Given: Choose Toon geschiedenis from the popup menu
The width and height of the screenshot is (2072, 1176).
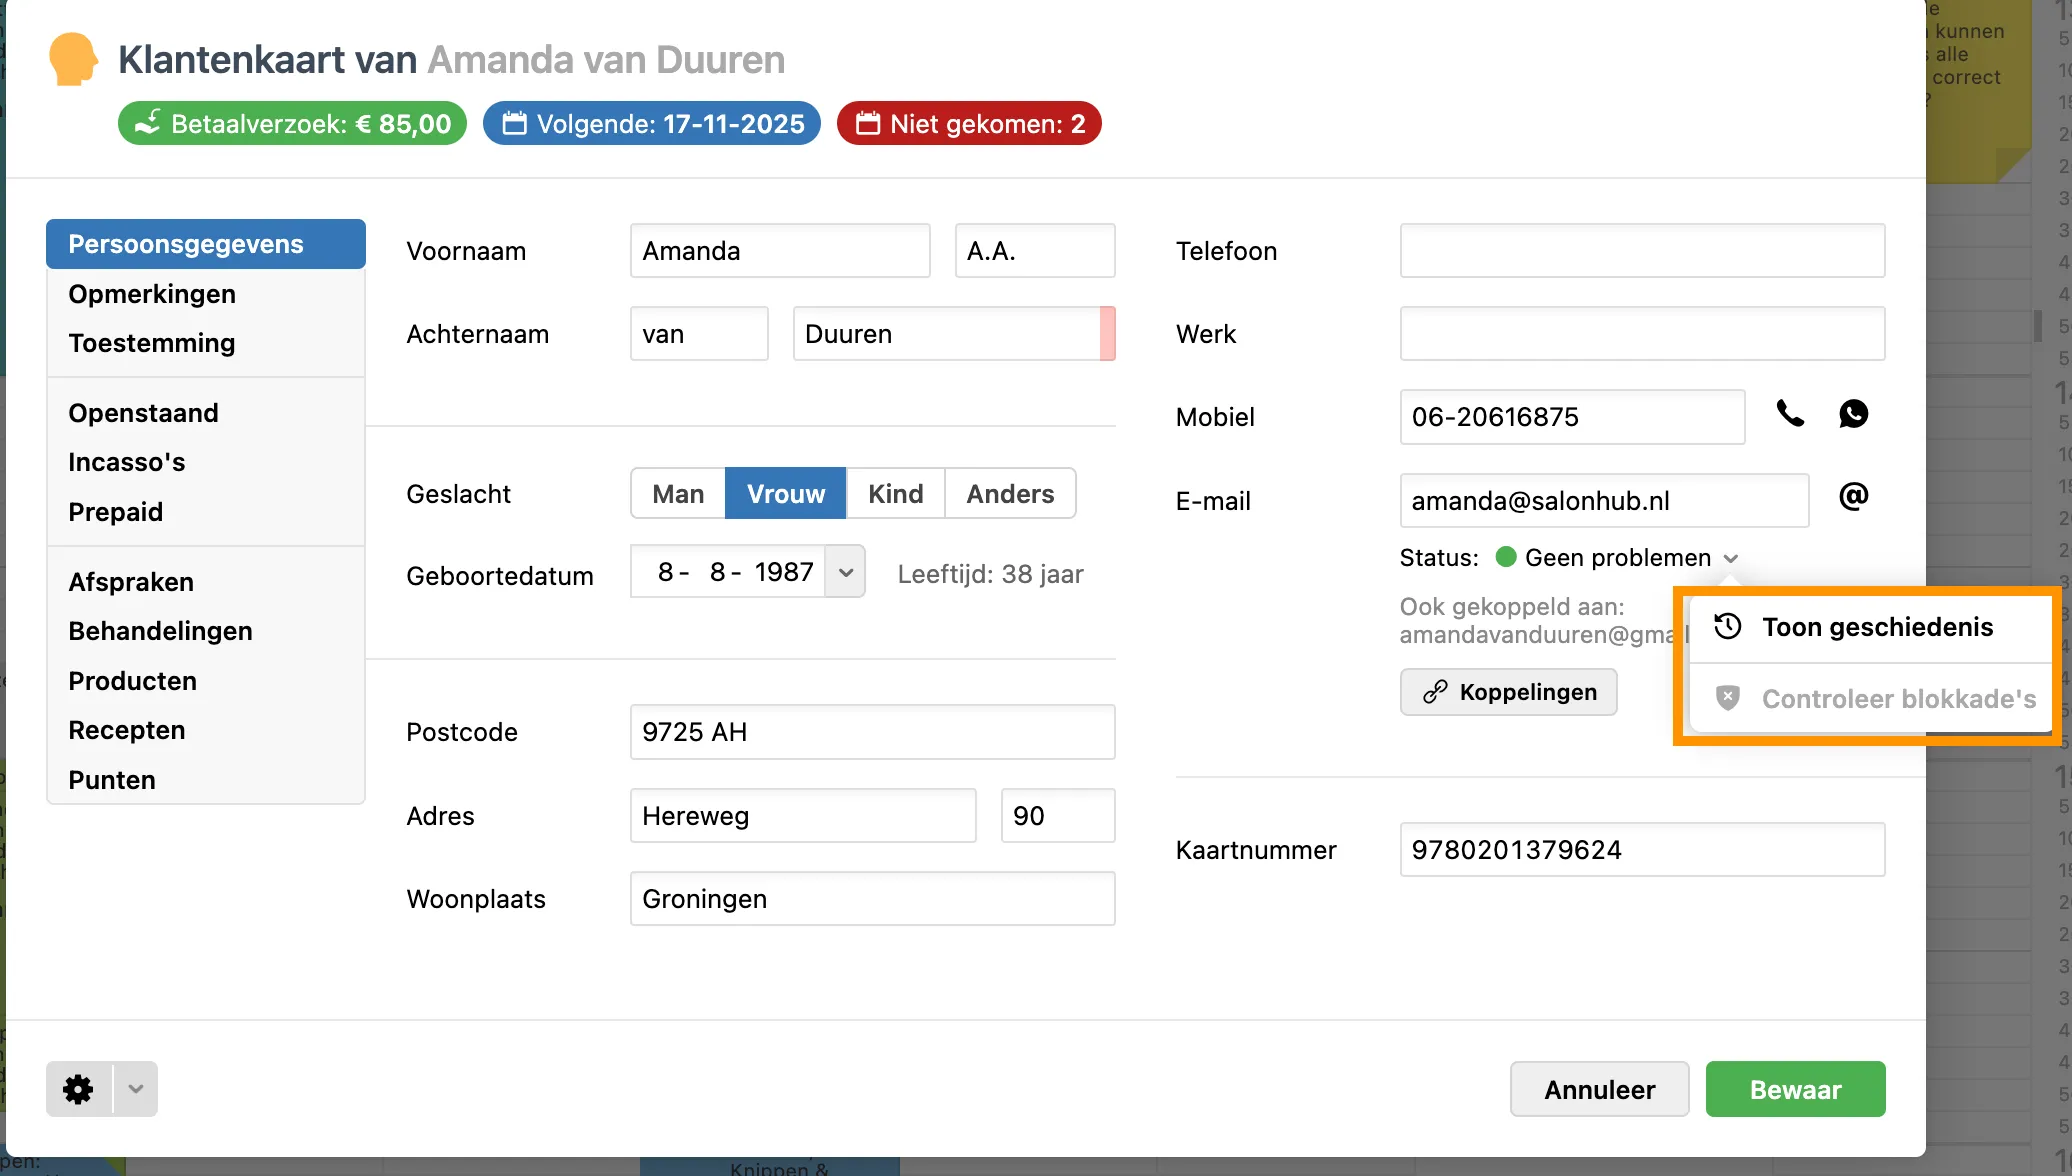Looking at the screenshot, I should pyautogui.click(x=1877, y=627).
